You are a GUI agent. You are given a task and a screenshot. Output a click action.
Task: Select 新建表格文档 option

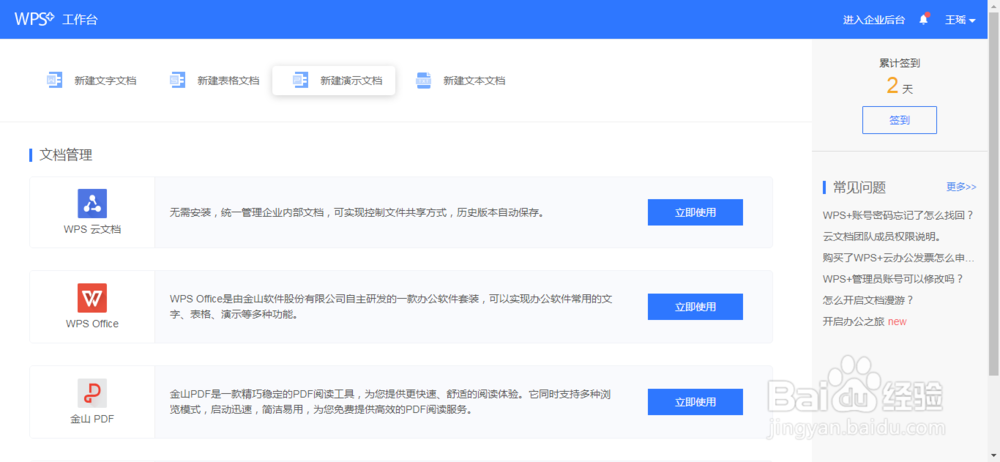coord(228,81)
